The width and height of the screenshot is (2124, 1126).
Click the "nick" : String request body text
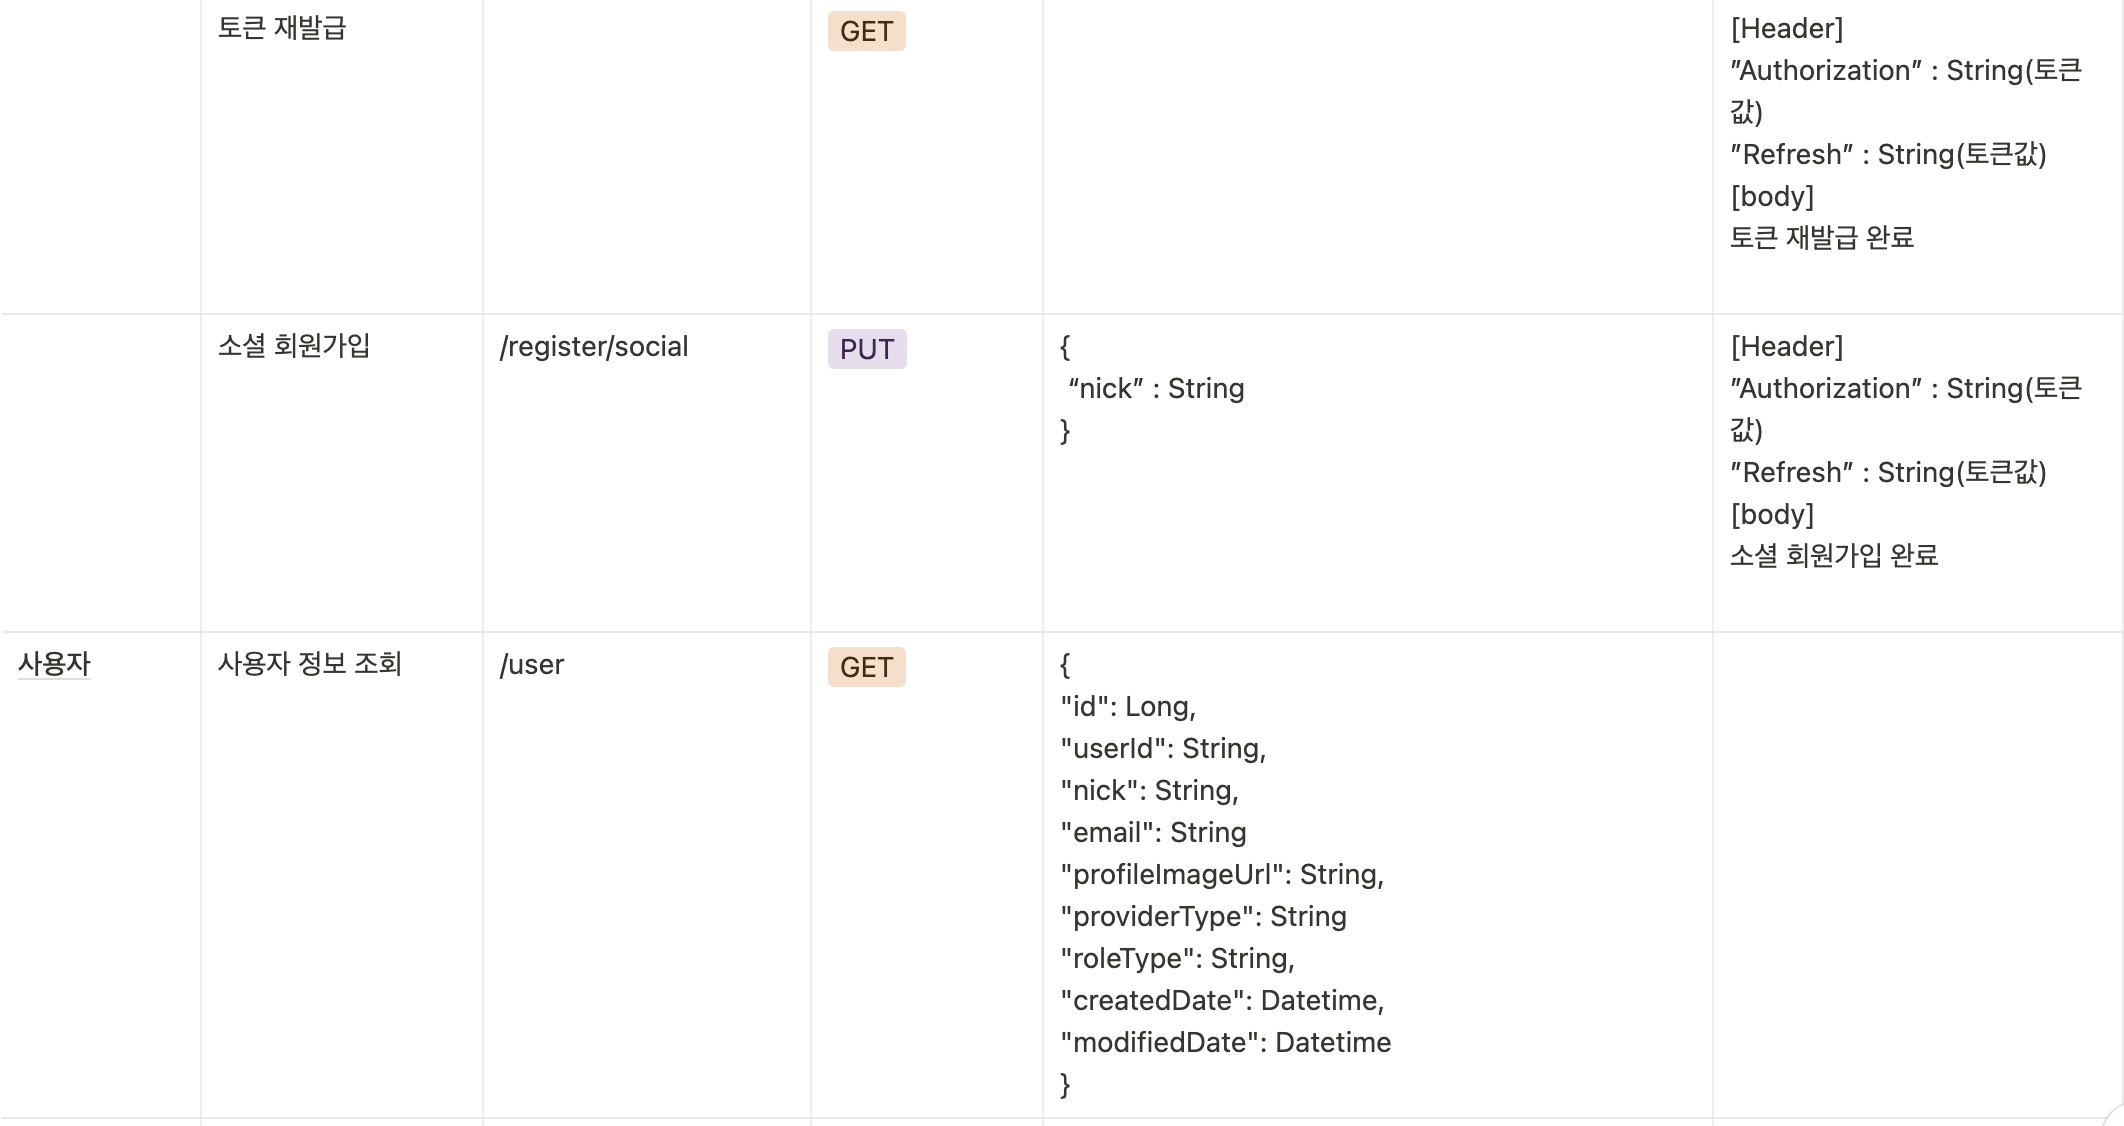1156,389
